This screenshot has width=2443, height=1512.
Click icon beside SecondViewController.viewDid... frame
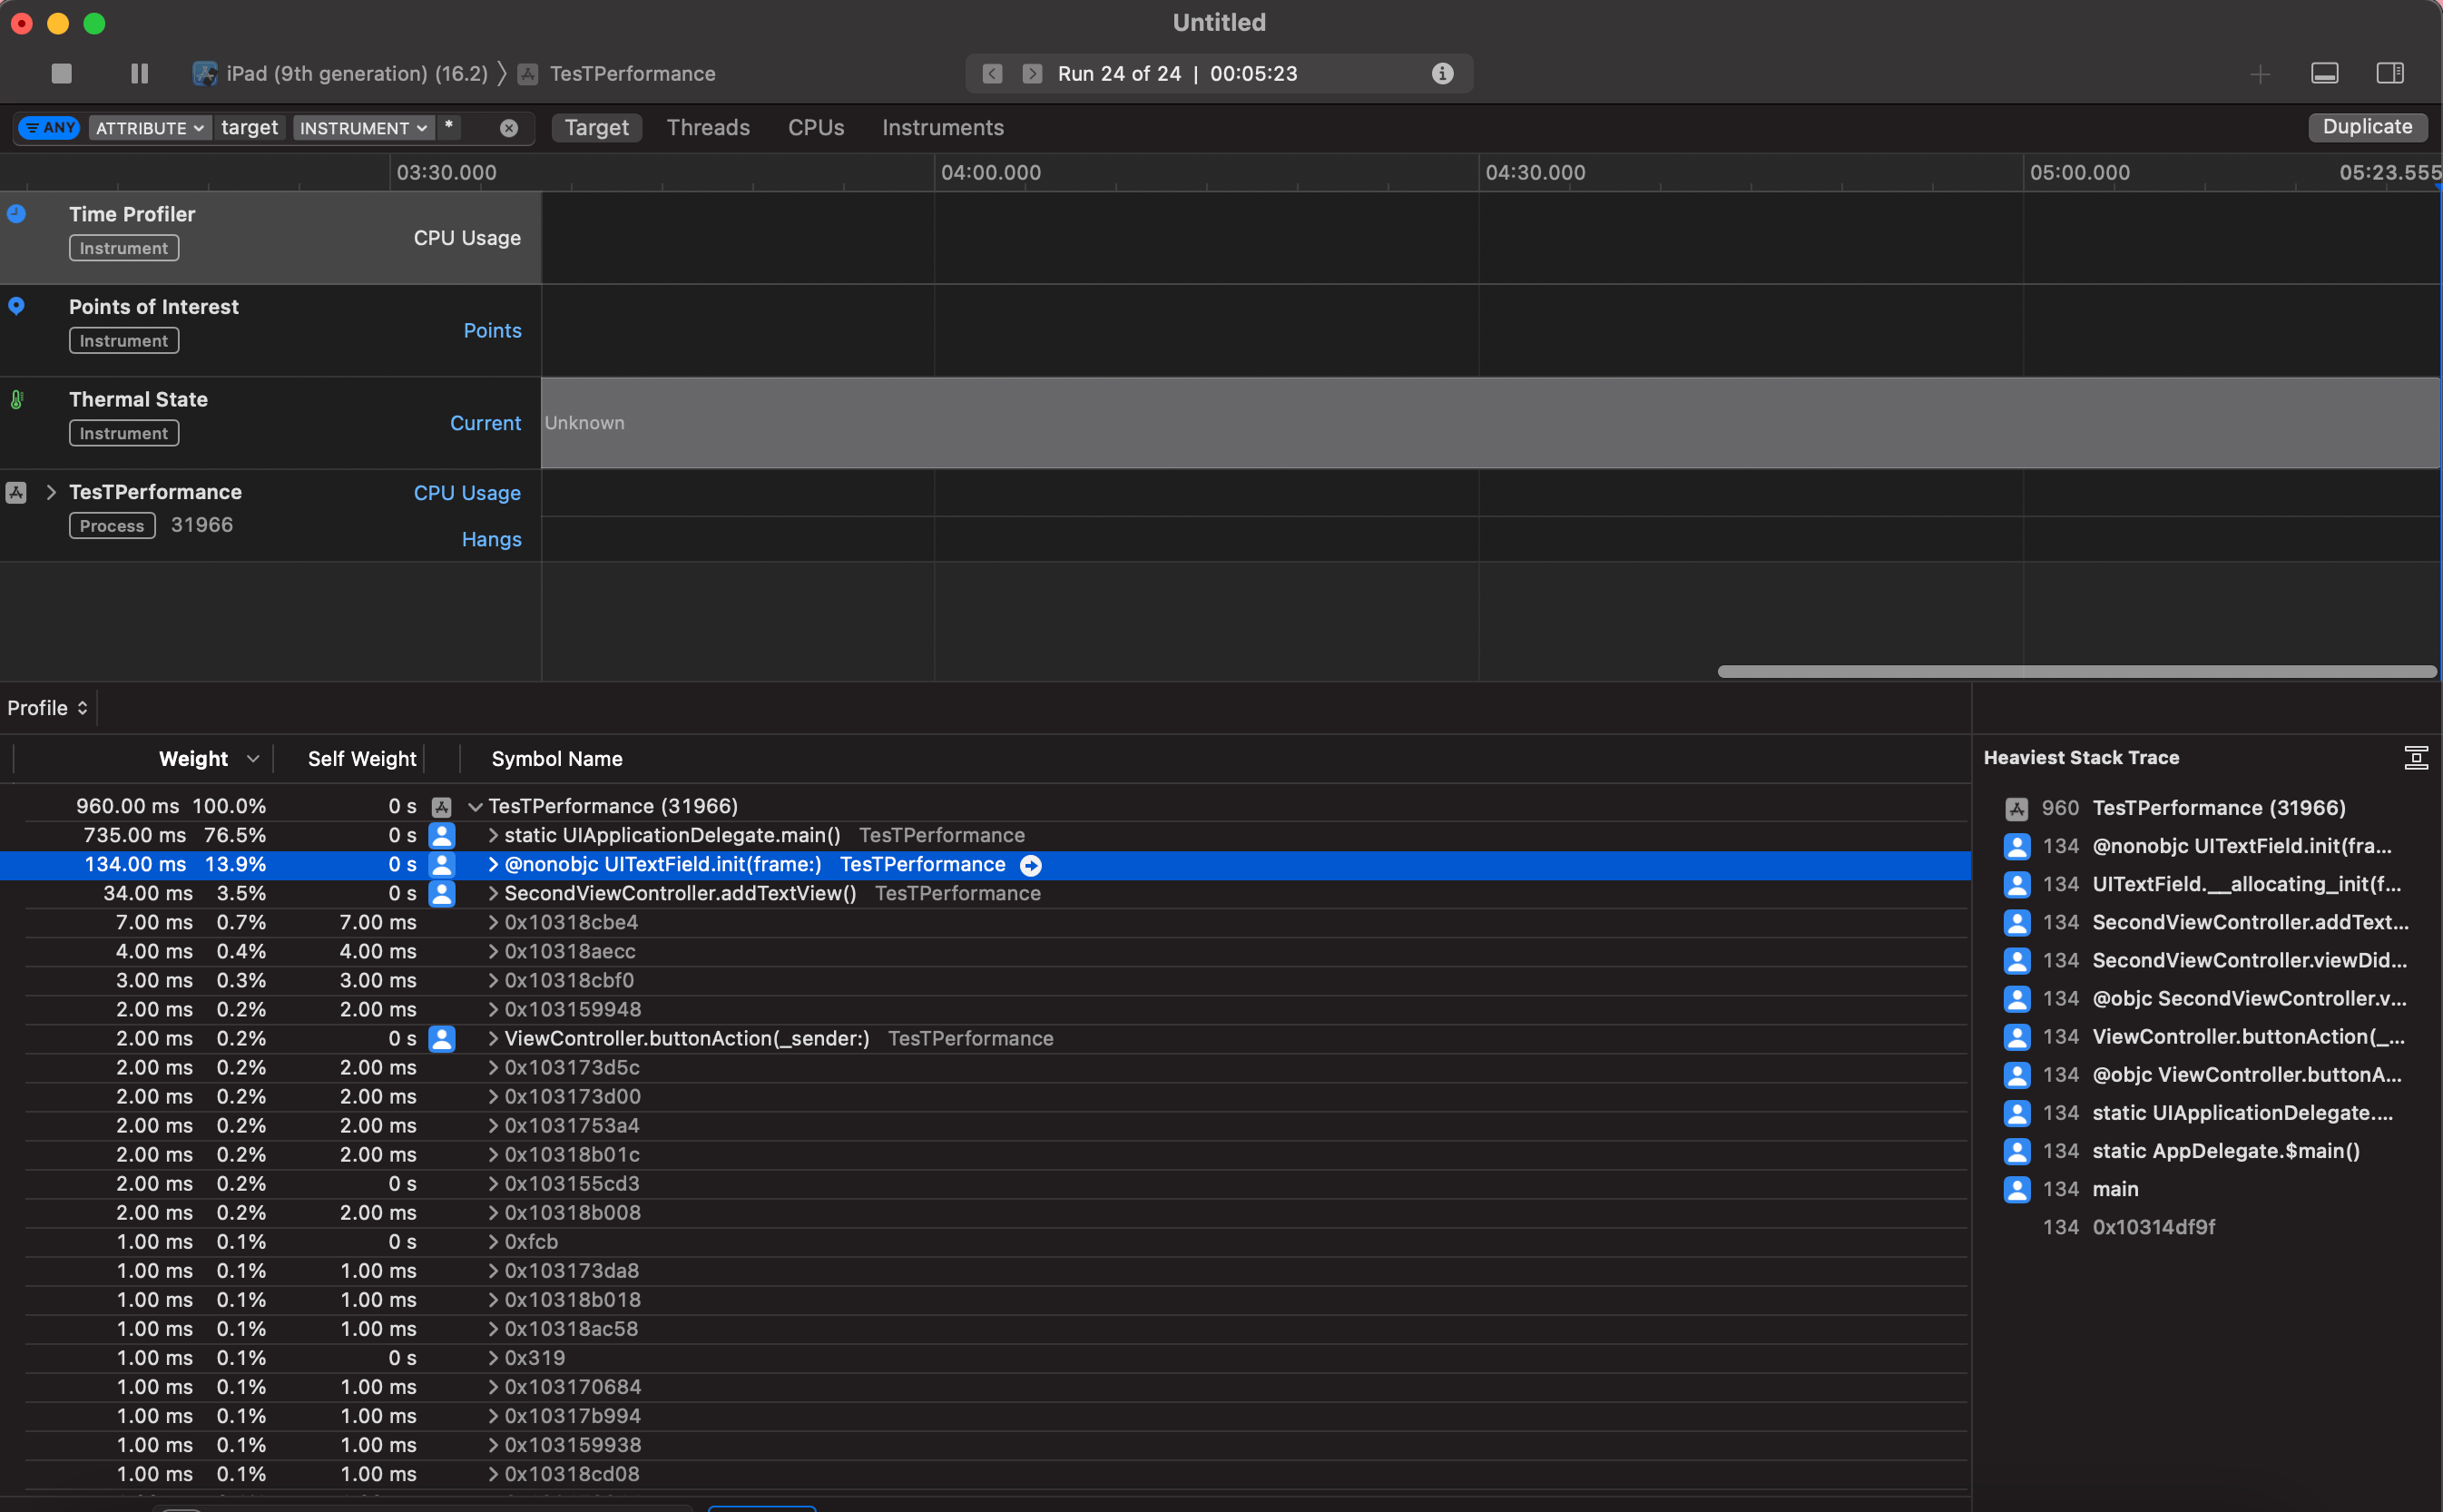click(2017, 961)
